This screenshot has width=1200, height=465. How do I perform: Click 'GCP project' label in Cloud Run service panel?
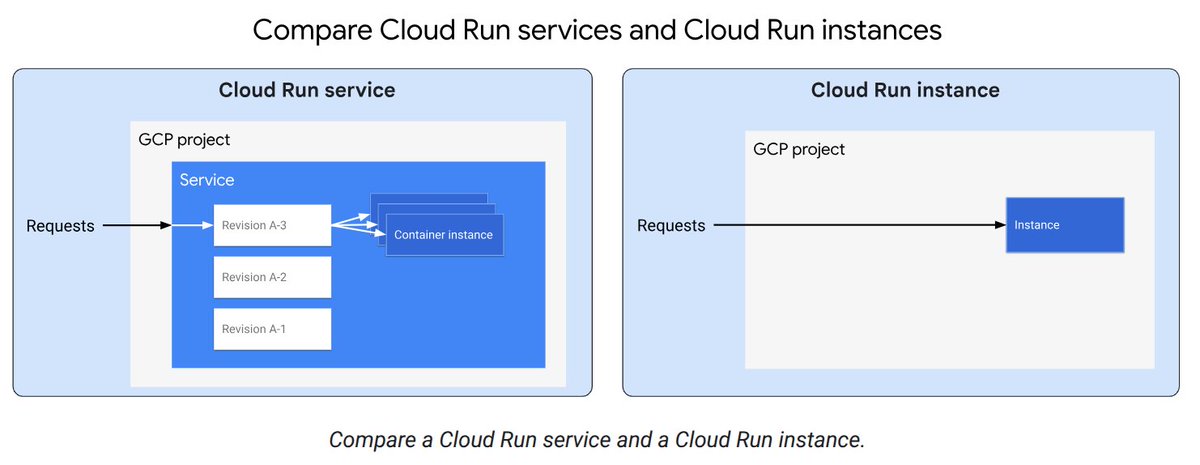(x=184, y=140)
